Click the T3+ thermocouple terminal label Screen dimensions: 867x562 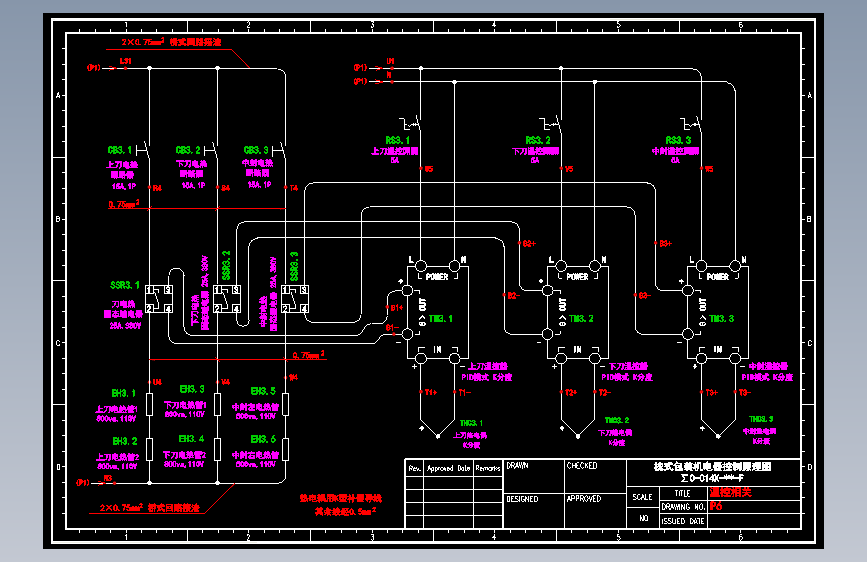[x=712, y=392]
